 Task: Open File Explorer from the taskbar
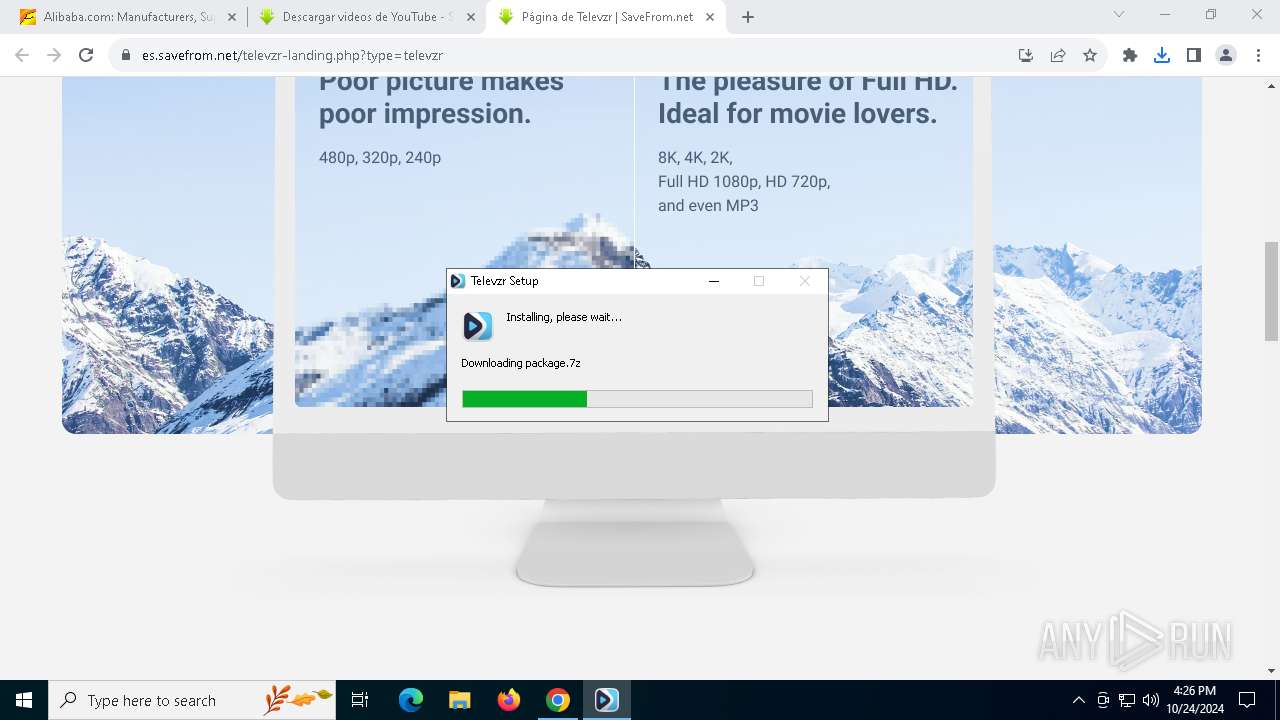(x=459, y=700)
